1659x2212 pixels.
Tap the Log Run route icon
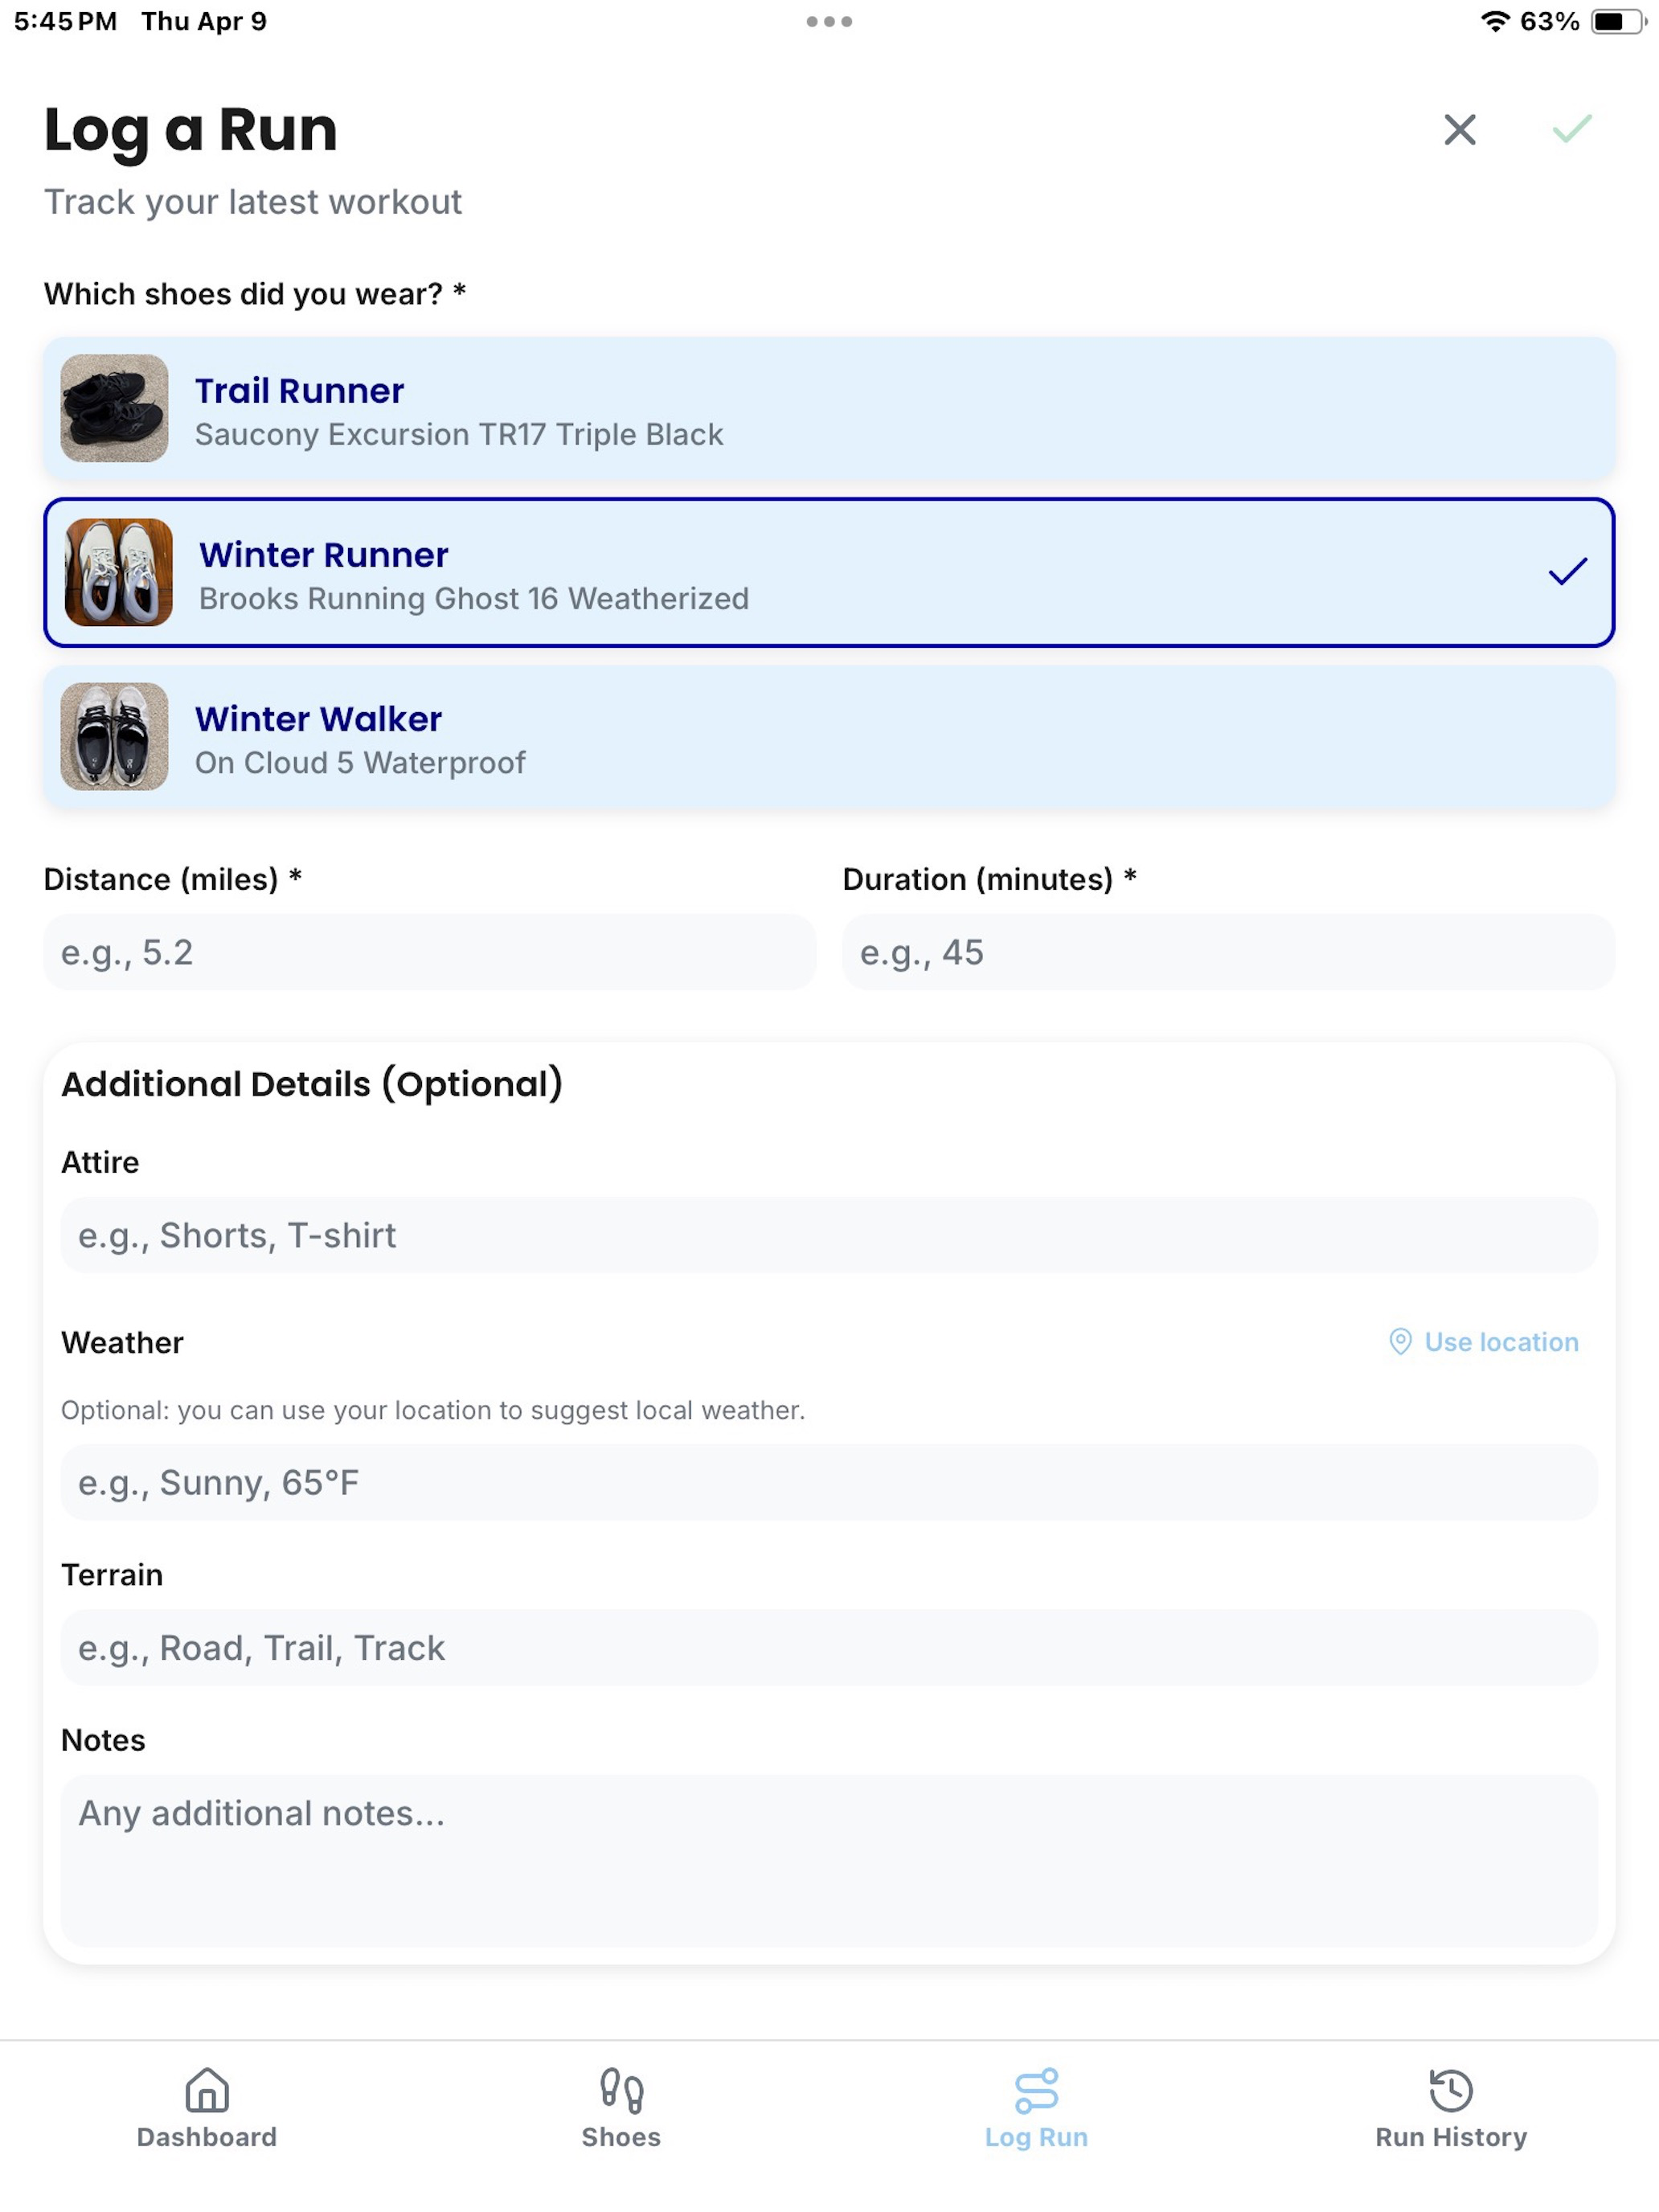(x=1036, y=2090)
